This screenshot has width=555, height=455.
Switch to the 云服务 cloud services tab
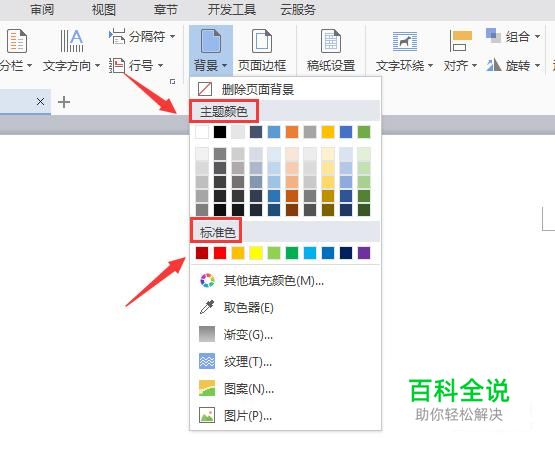298,10
